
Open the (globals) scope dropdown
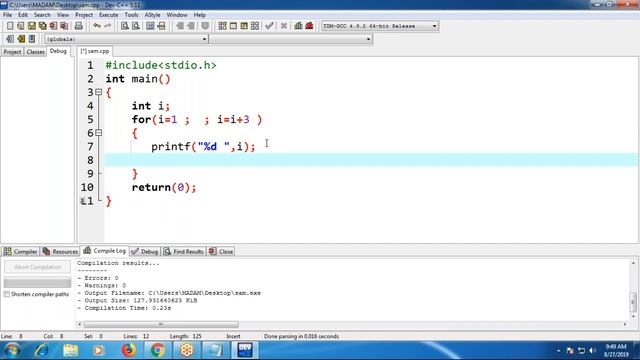[x=204, y=39]
